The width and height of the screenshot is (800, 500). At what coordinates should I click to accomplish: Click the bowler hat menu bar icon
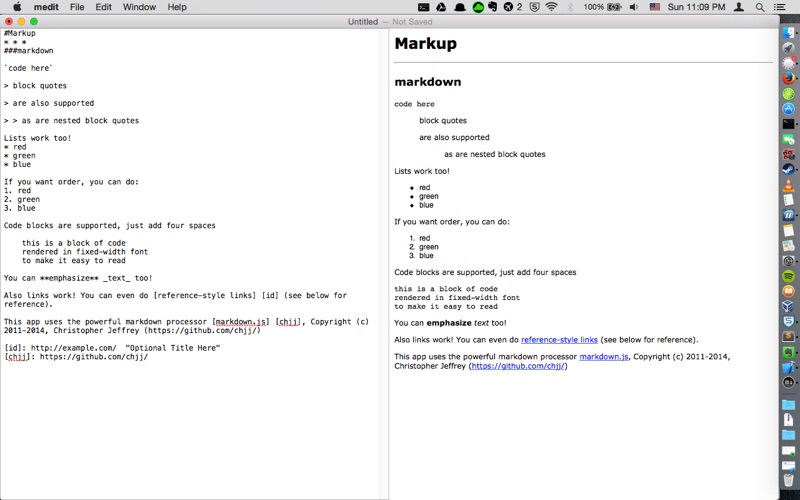[x=460, y=7]
